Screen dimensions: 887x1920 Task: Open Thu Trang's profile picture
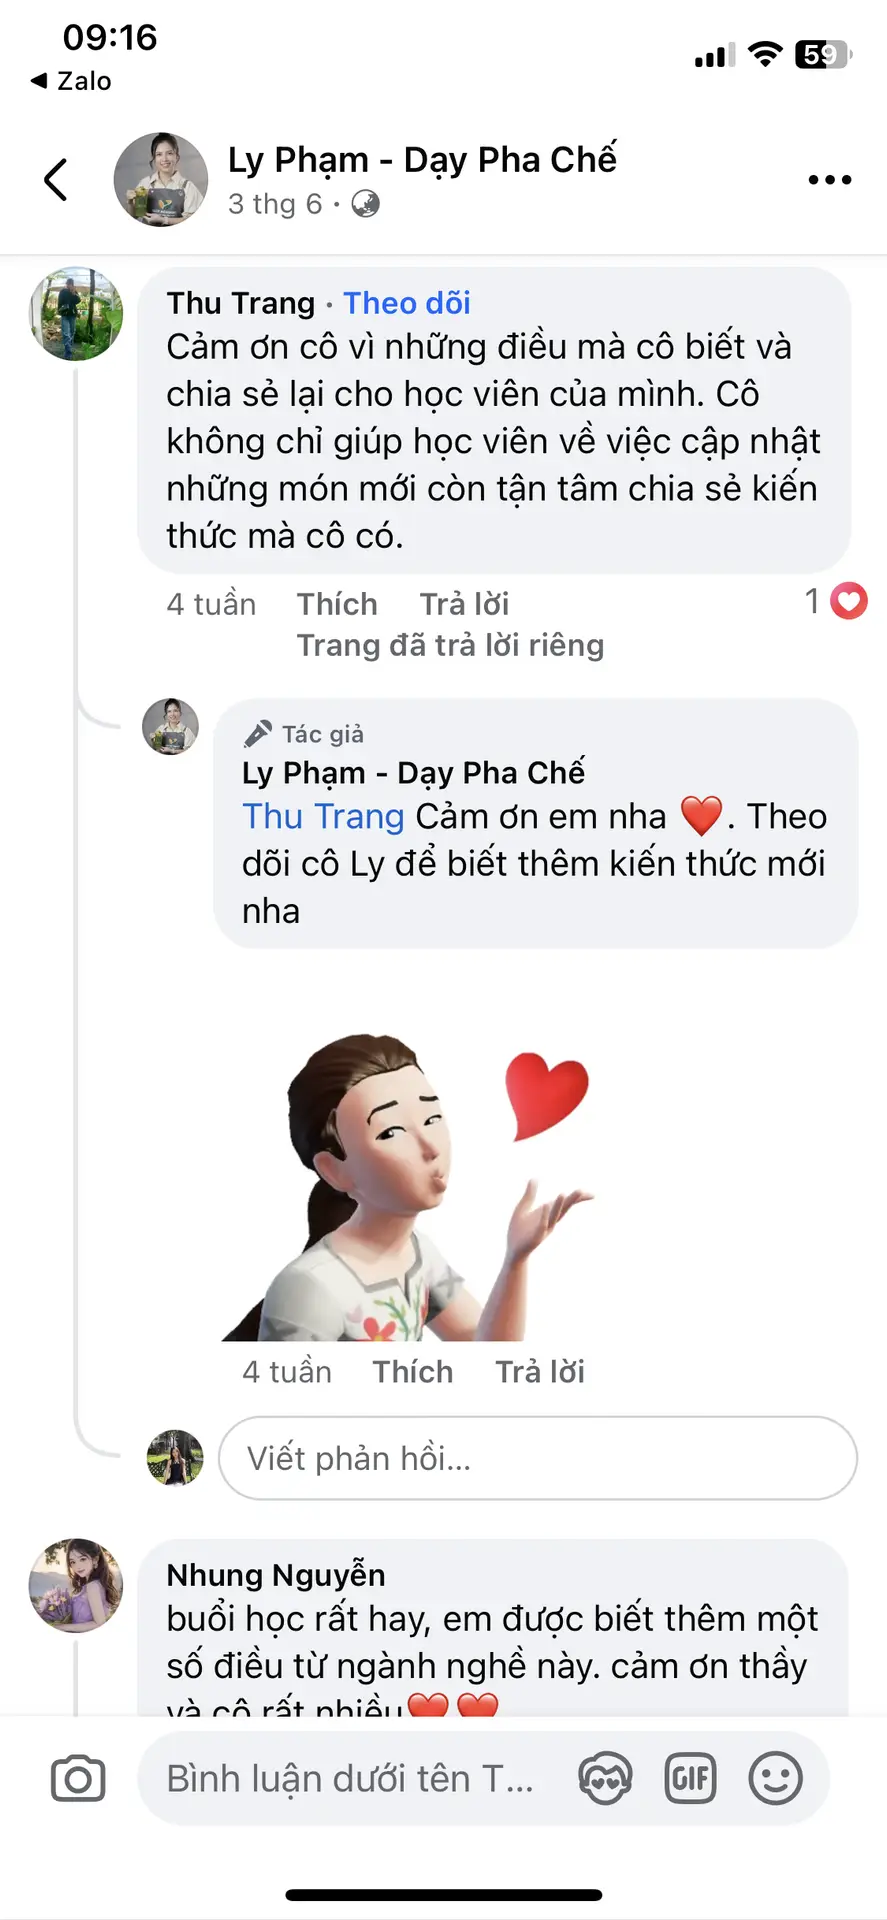click(76, 313)
